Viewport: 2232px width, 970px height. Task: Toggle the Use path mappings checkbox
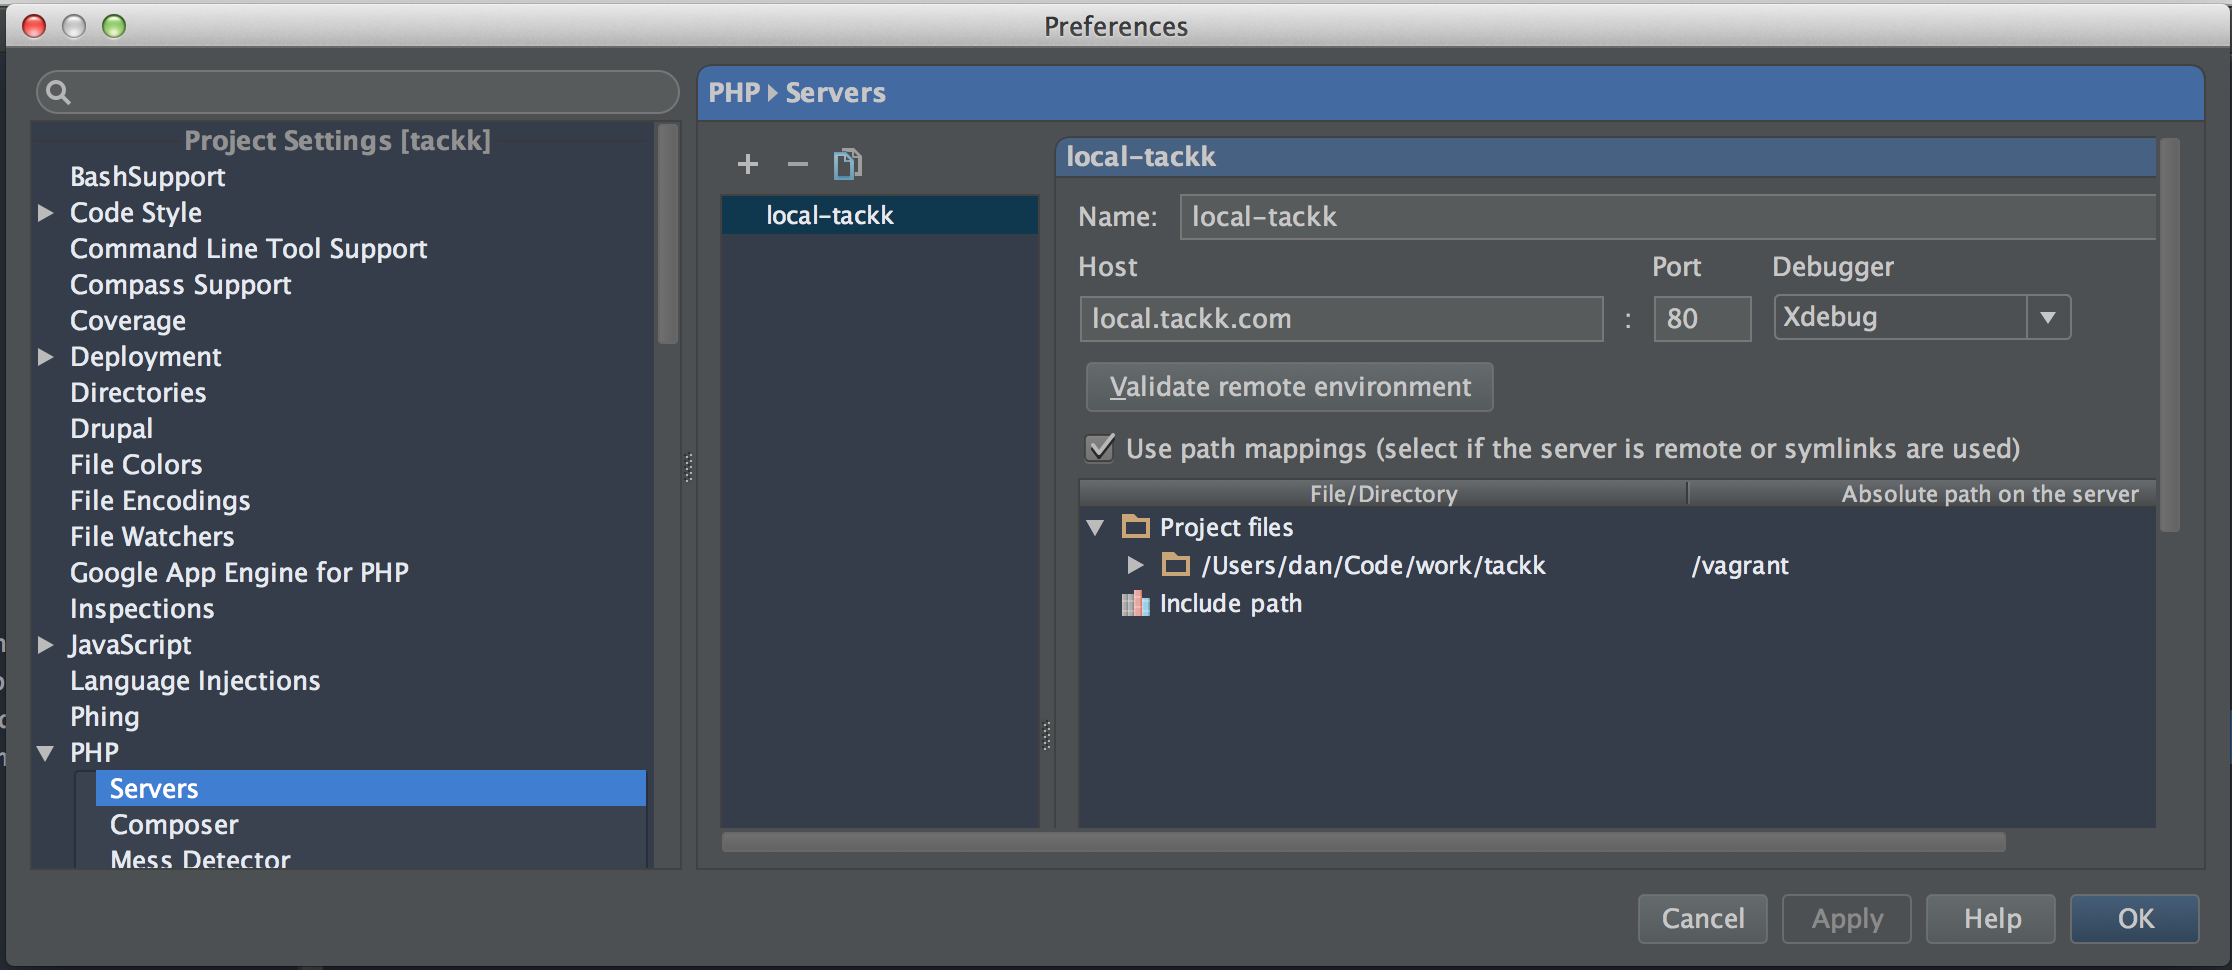pos(1100,448)
